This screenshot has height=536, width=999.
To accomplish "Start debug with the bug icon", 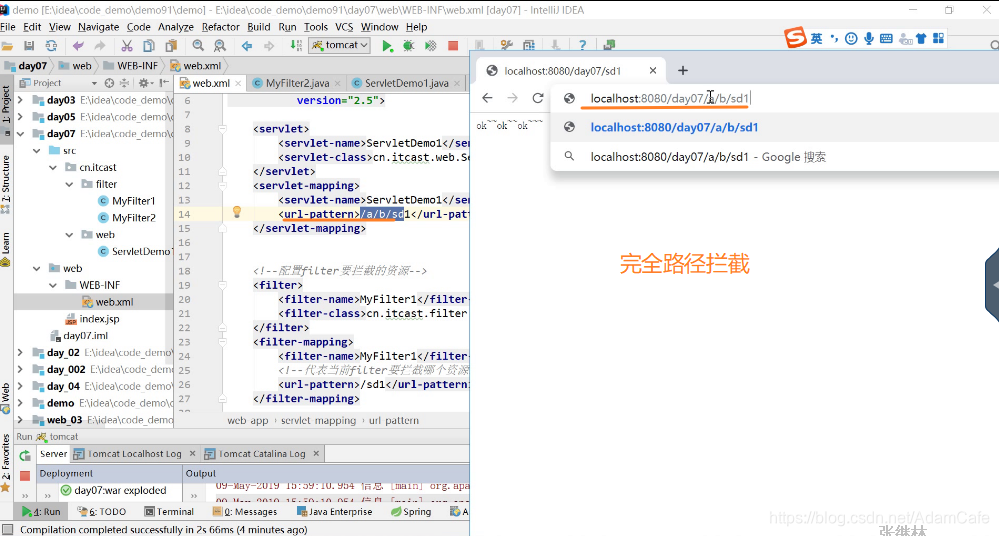I will (408, 46).
